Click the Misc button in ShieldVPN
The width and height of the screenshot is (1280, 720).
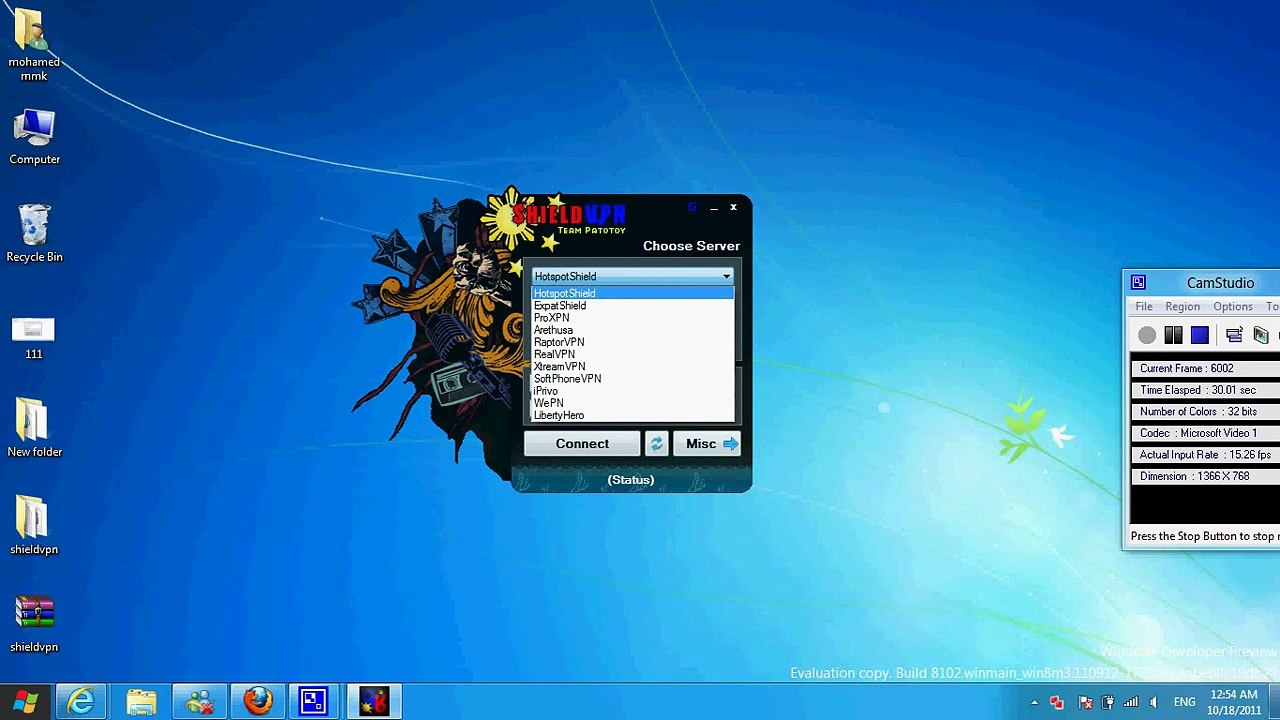tap(707, 444)
